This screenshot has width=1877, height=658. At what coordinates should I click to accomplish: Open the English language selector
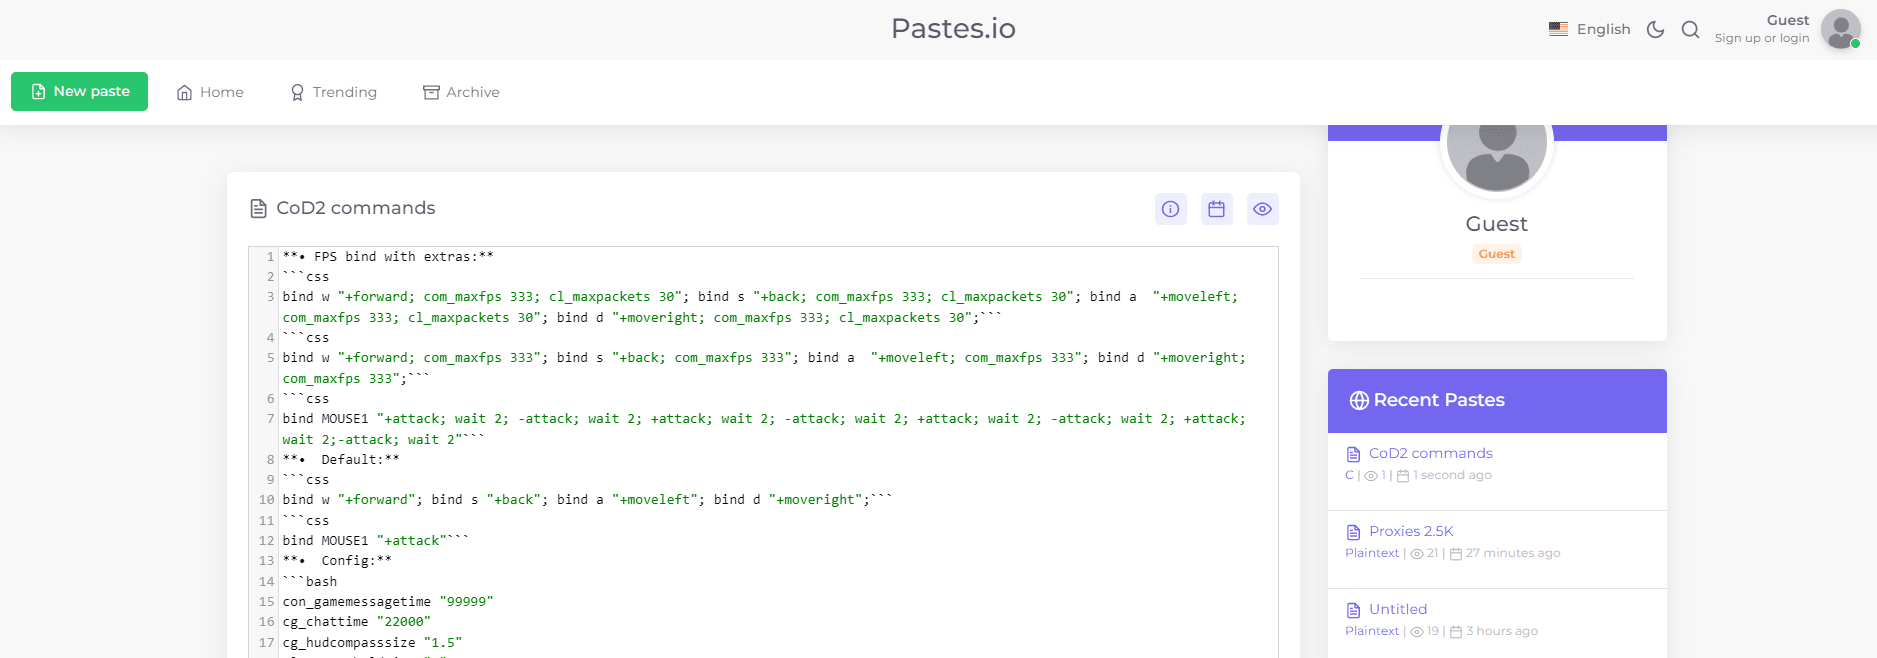tap(1590, 29)
